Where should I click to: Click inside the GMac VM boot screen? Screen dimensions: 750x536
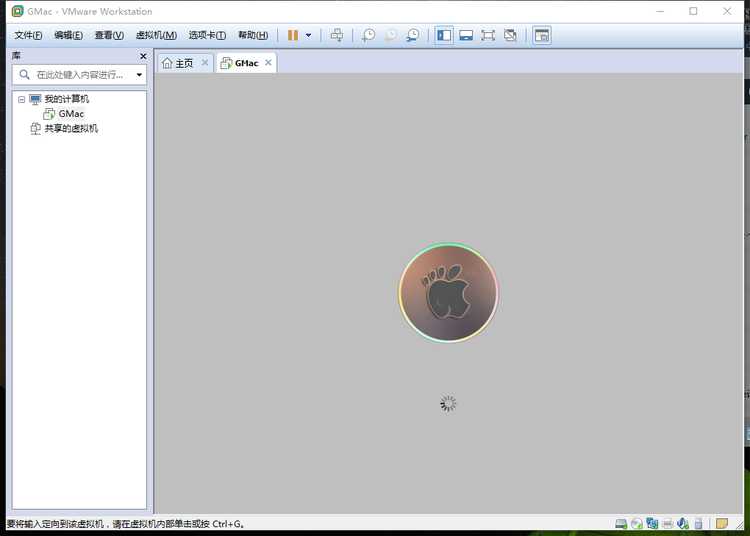[448, 294]
